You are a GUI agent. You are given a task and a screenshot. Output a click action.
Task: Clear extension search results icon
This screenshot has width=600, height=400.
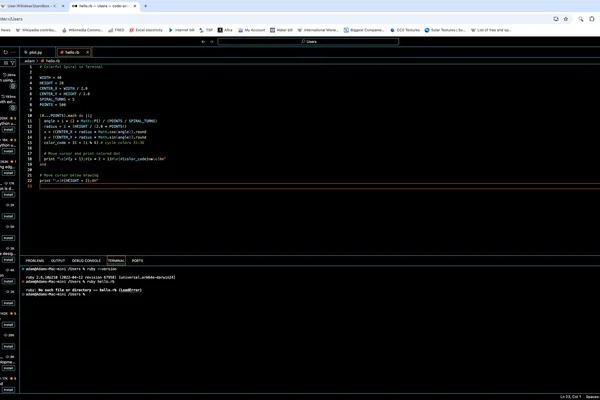pyautogui.click(x=6, y=63)
